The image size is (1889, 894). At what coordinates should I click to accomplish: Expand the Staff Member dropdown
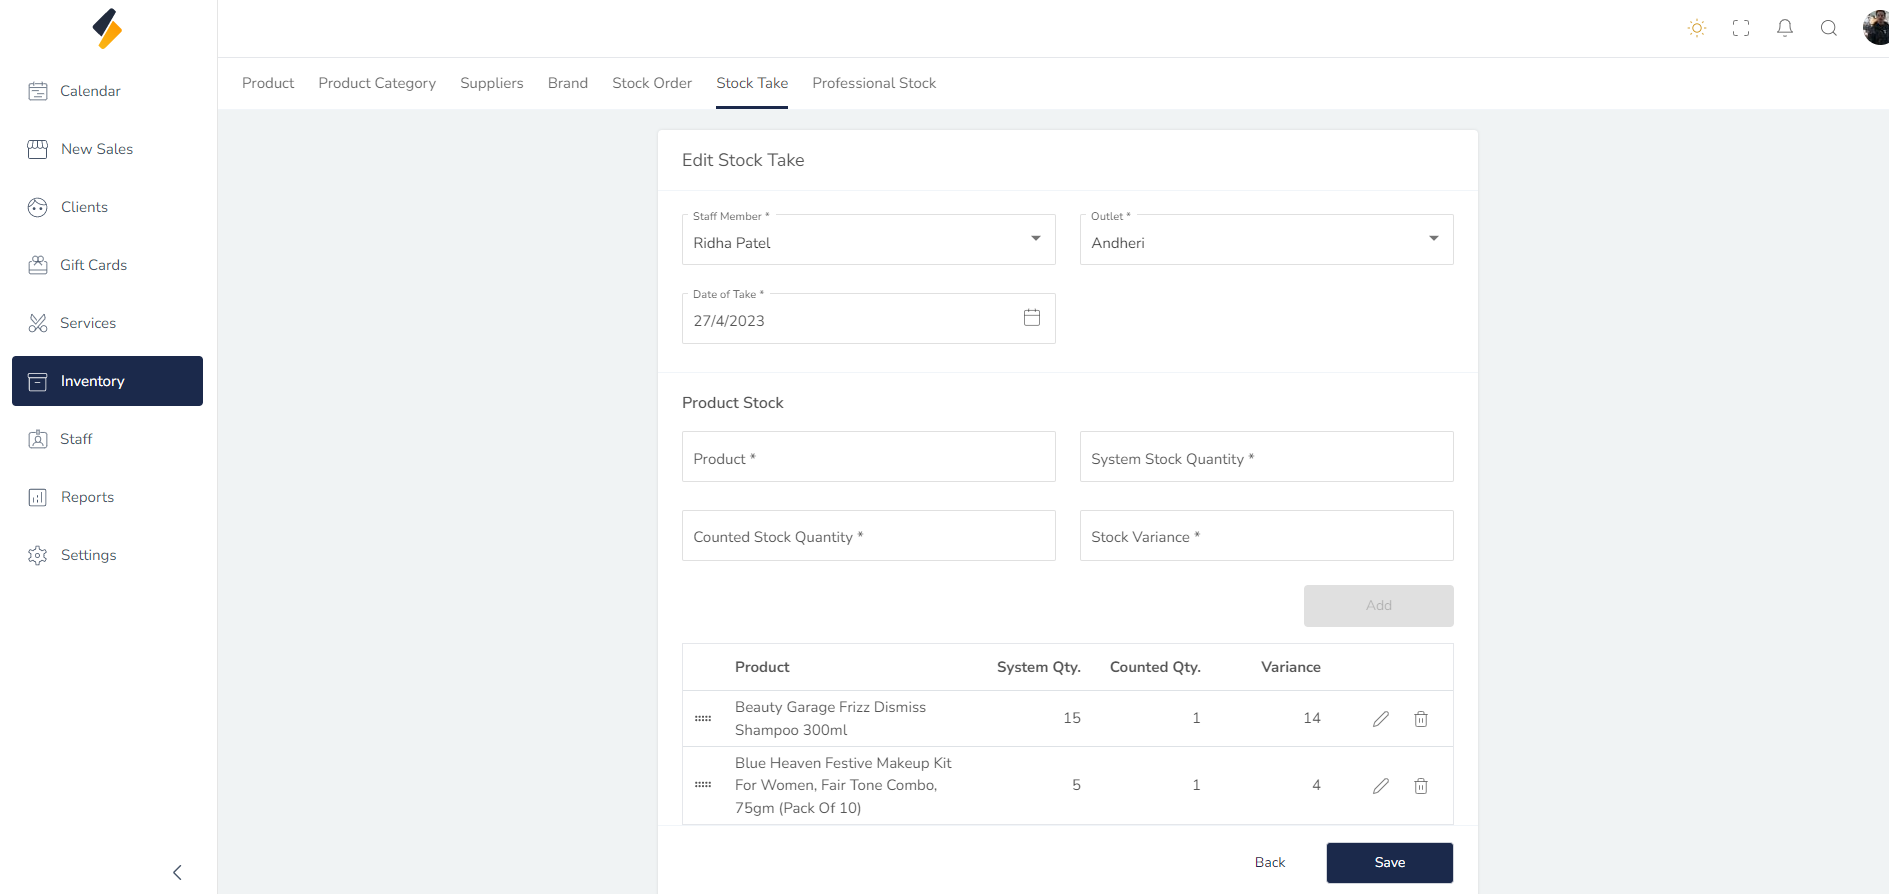(x=1035, y=239)
